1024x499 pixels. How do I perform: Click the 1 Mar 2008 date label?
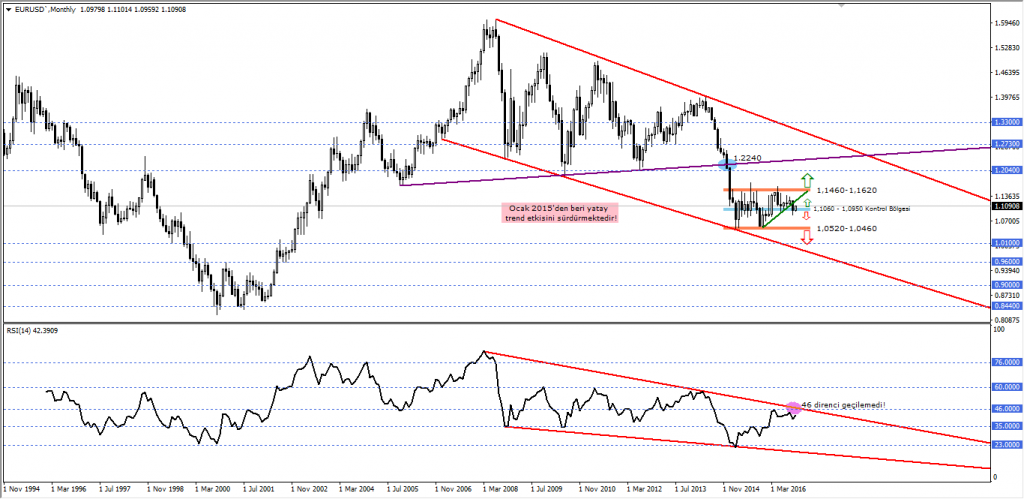pos(501,489)
